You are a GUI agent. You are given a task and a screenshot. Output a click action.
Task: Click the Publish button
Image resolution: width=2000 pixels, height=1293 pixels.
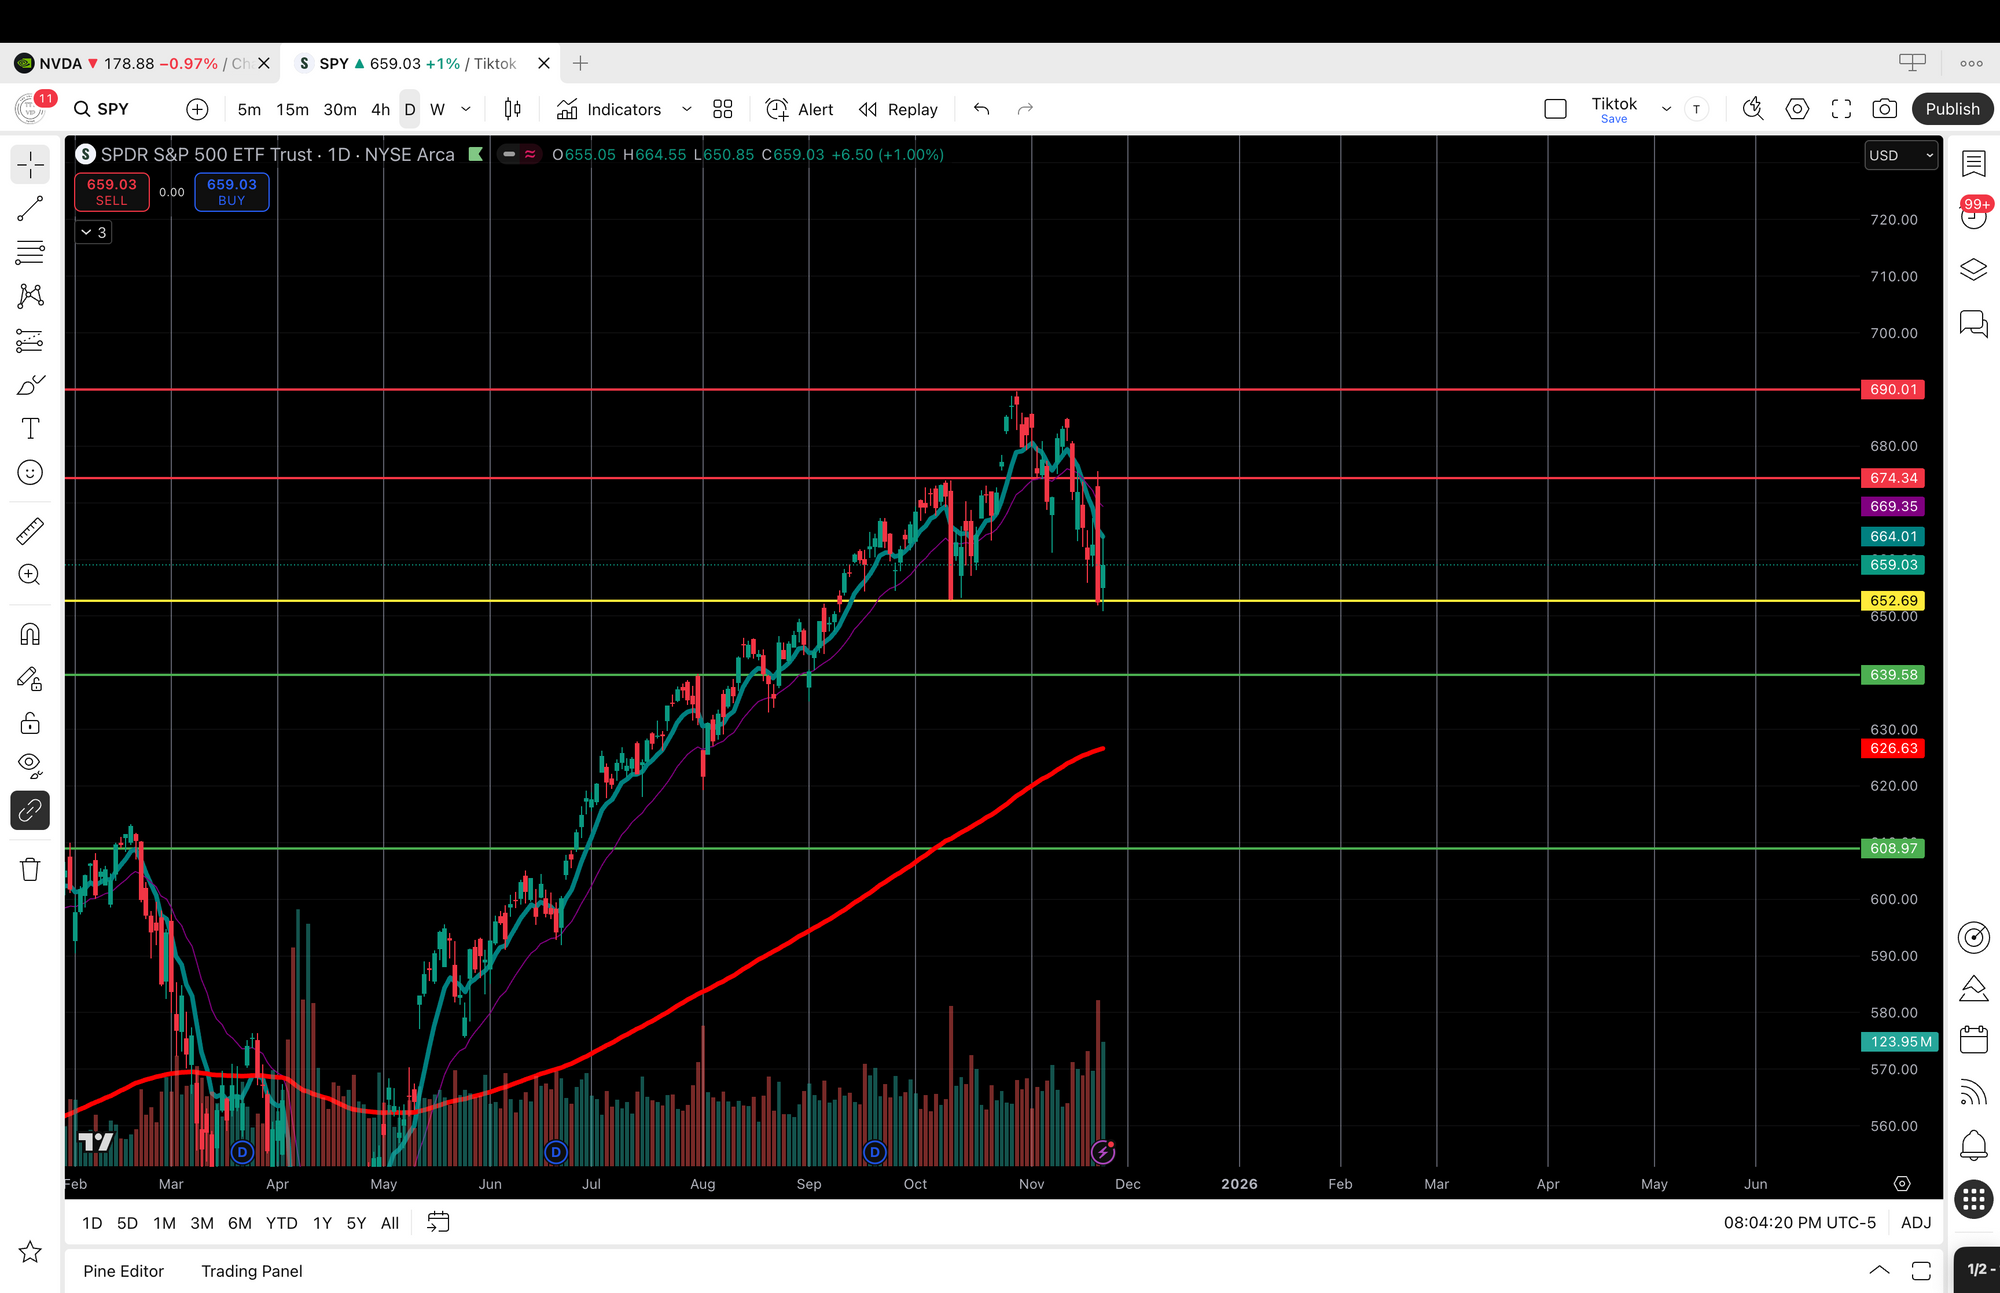[x=1952, y=109]
